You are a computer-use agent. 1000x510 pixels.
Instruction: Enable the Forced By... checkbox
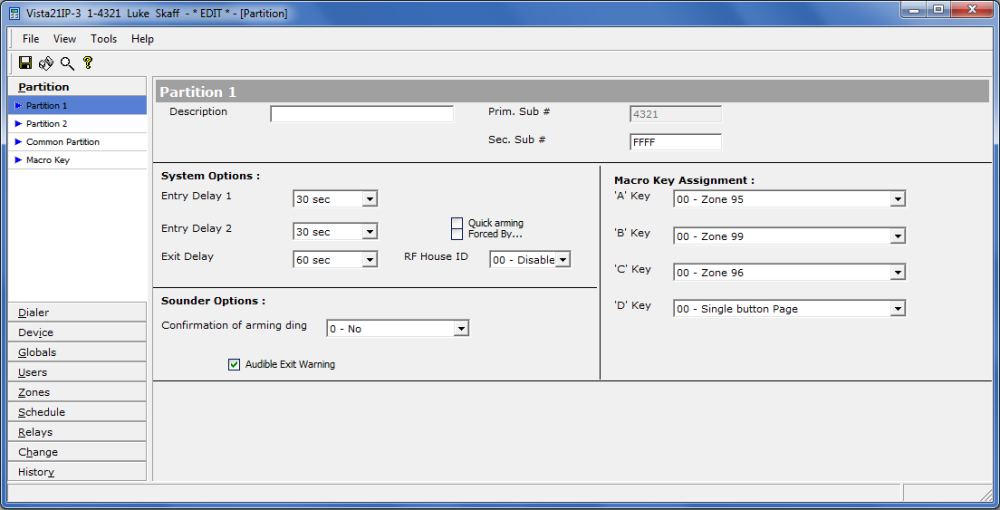click(457, 234)
